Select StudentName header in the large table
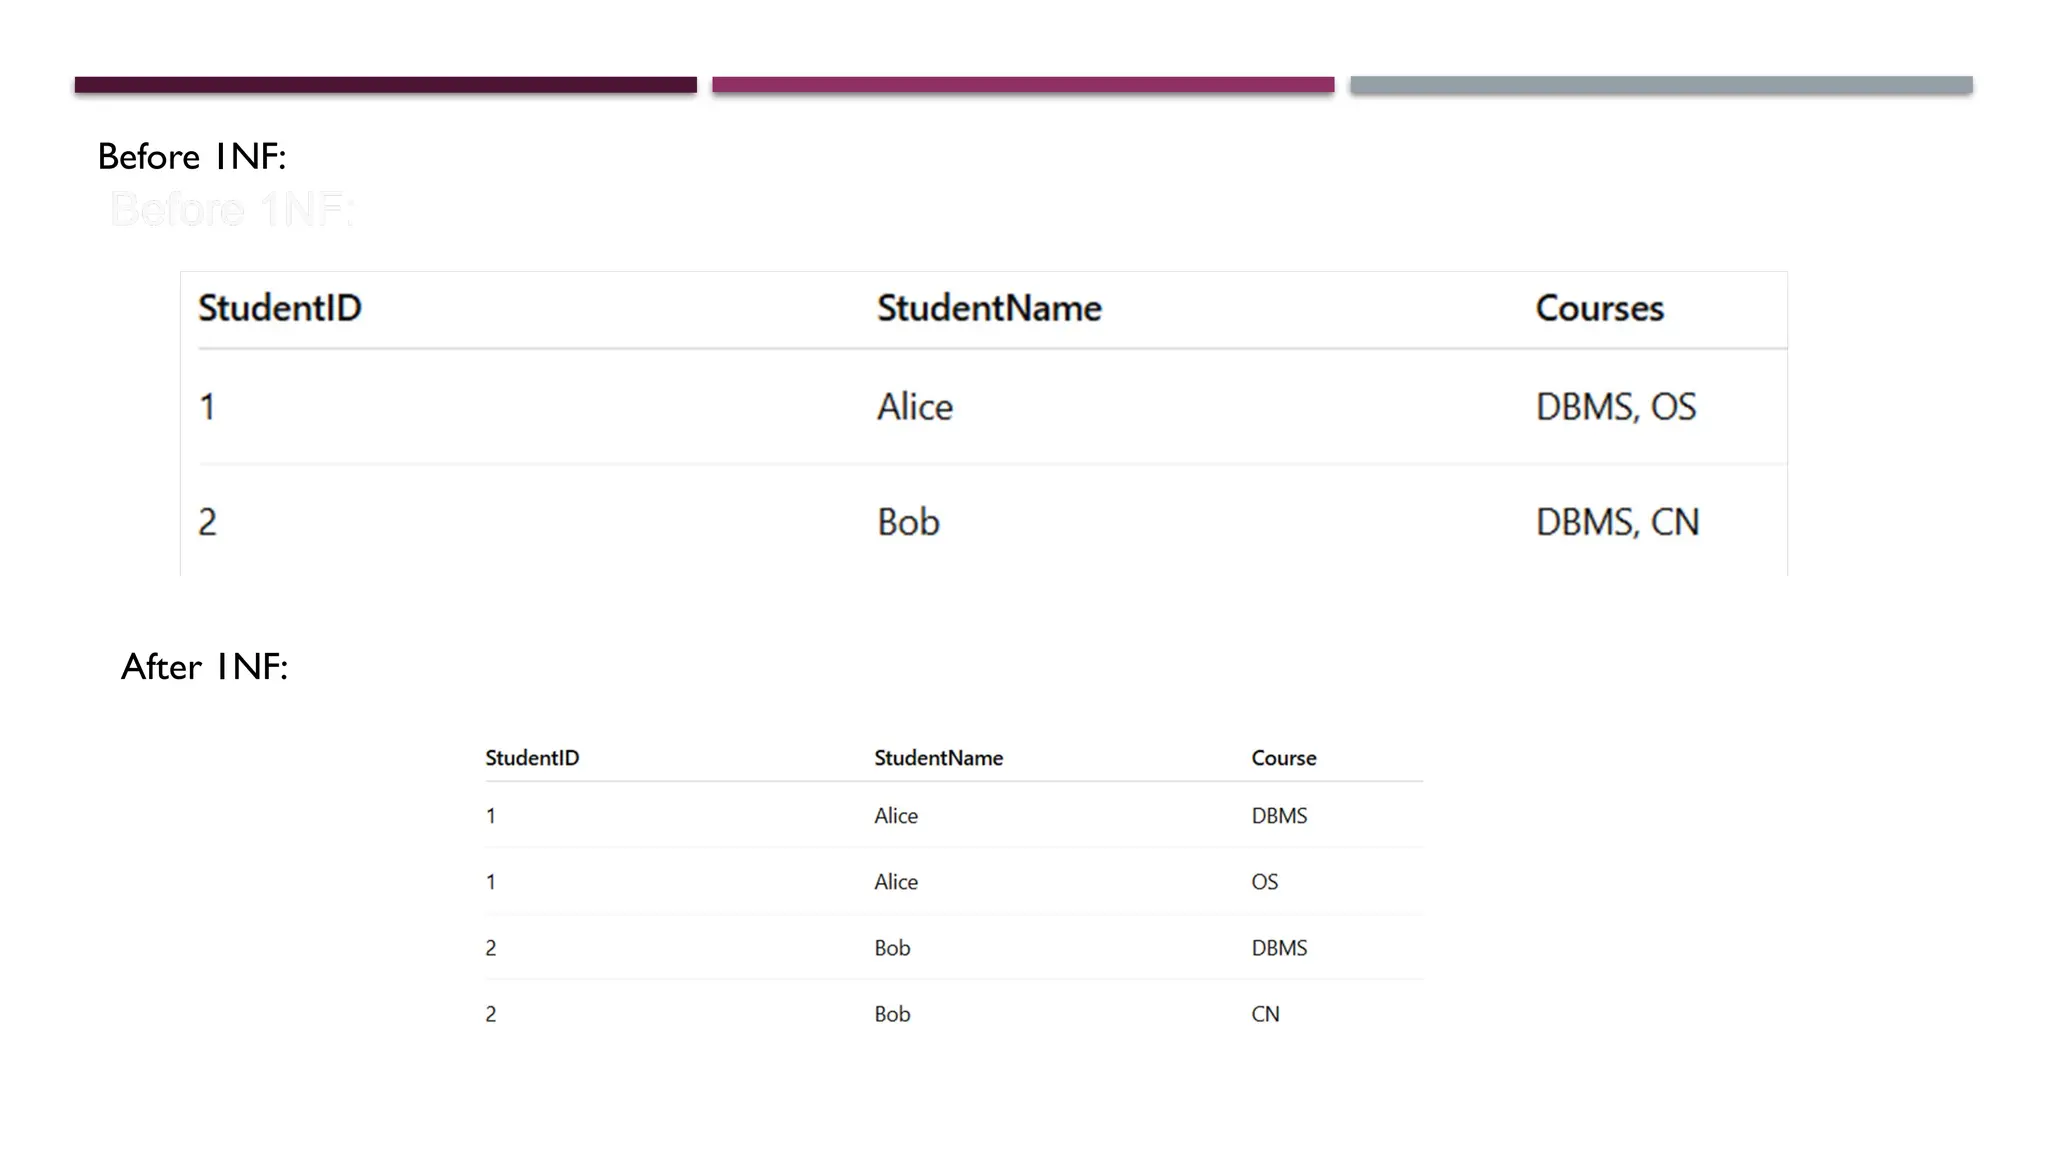Image resolution: width=2048 pixels, height=1152 pixels. (x=988, y=308)
